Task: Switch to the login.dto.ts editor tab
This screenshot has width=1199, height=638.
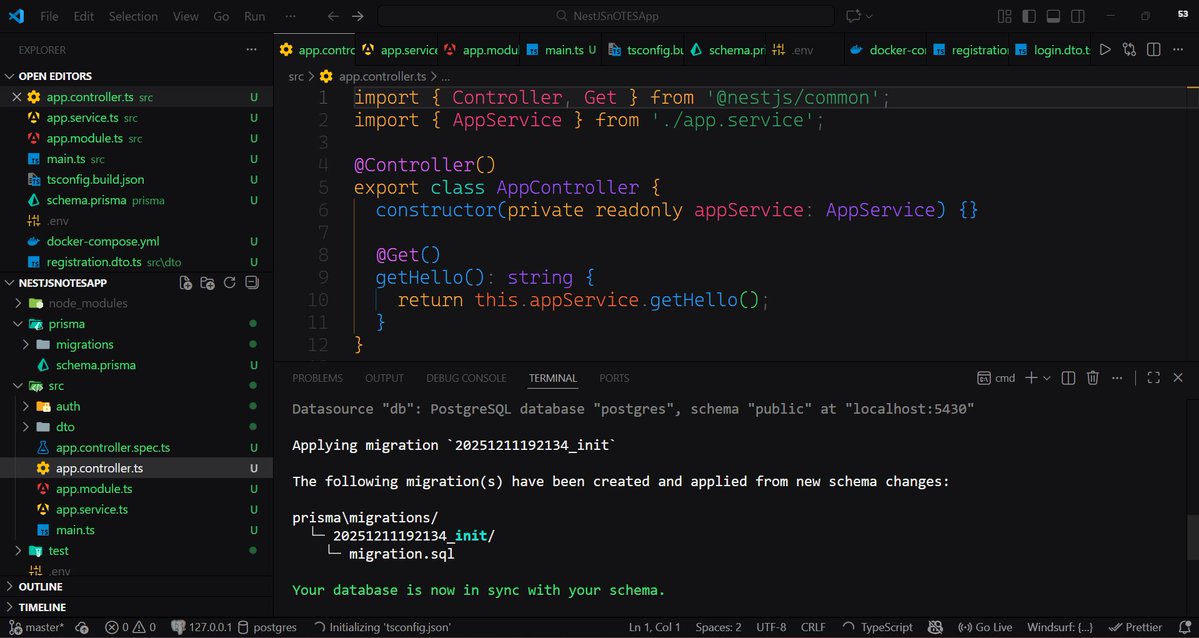Action: point(1051,50)
